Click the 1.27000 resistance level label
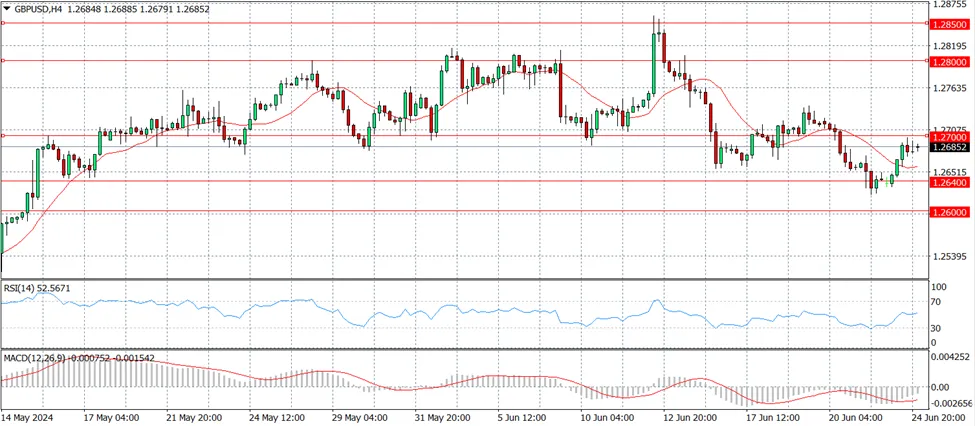975x426 pixels. coord(950,136)
